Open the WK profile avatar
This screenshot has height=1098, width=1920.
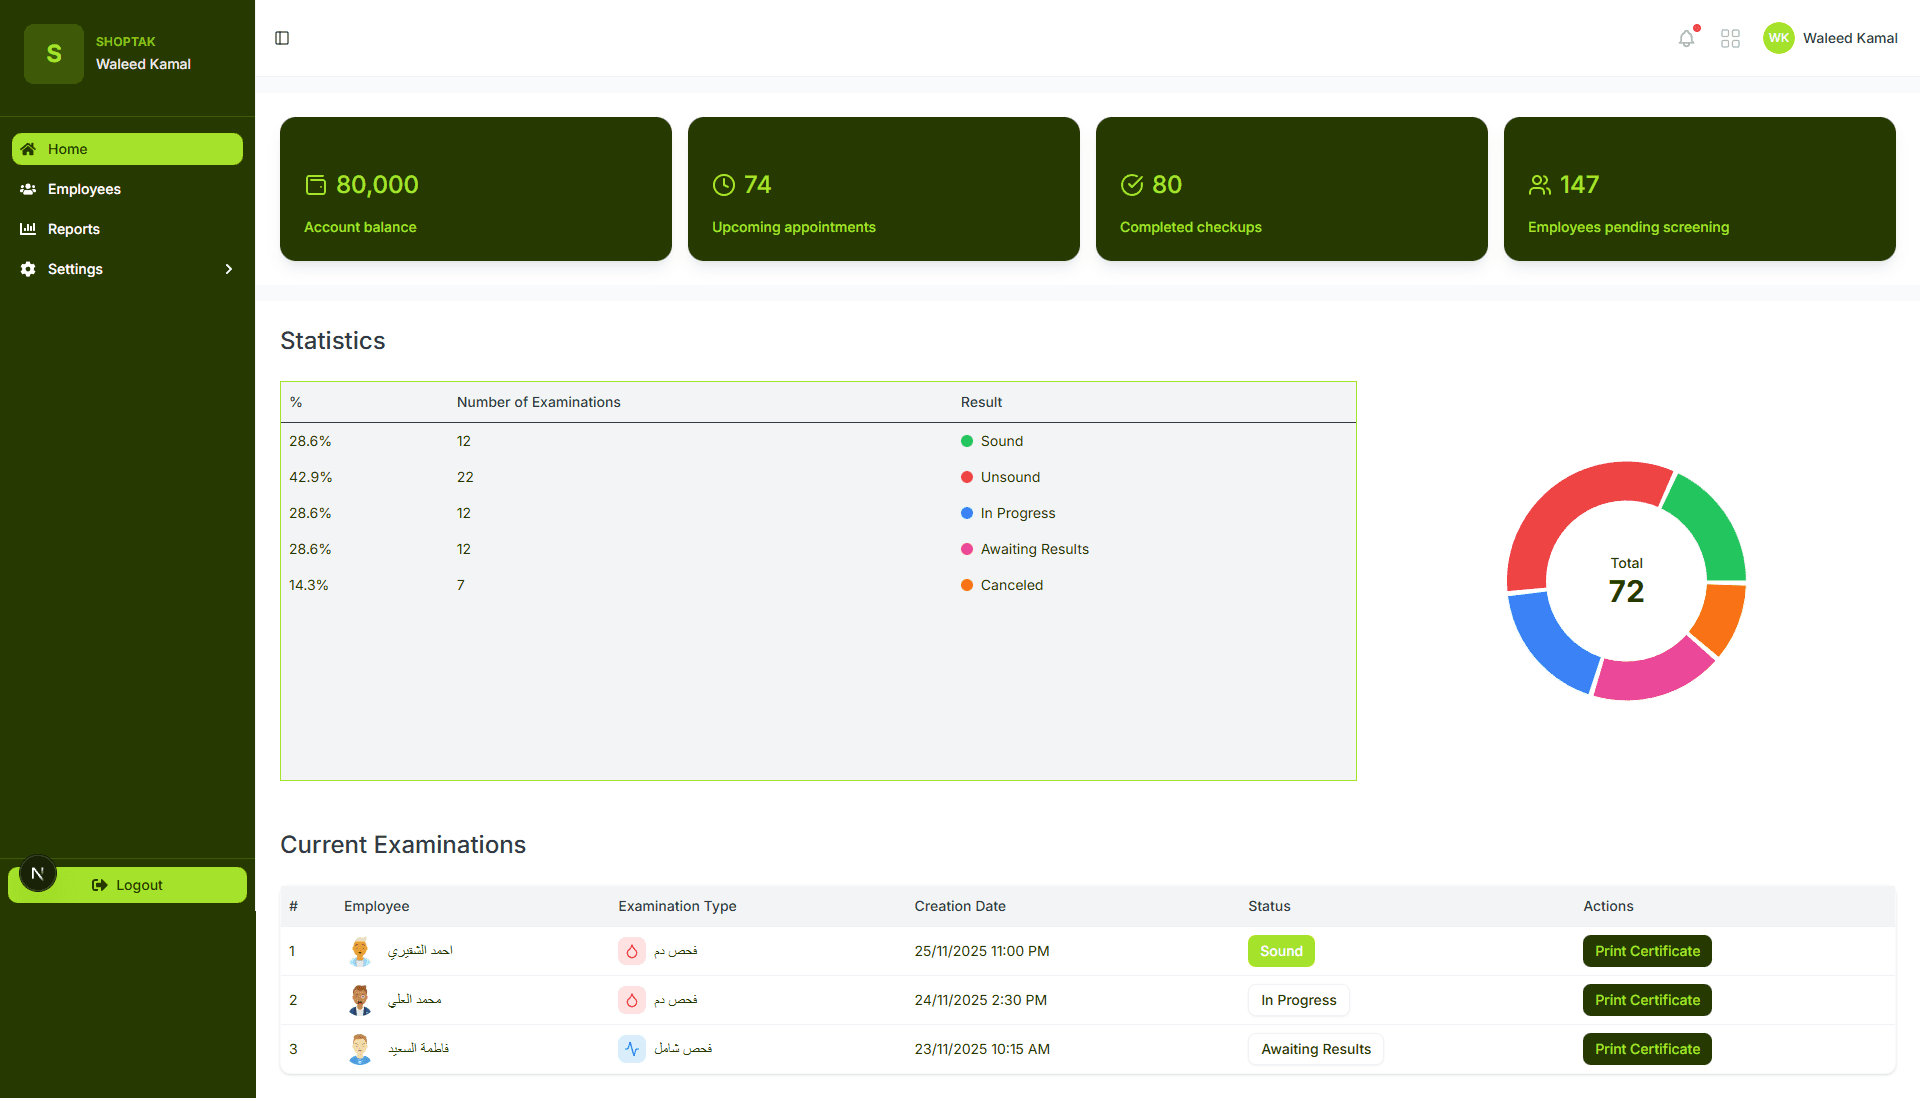click(1778, 37)
